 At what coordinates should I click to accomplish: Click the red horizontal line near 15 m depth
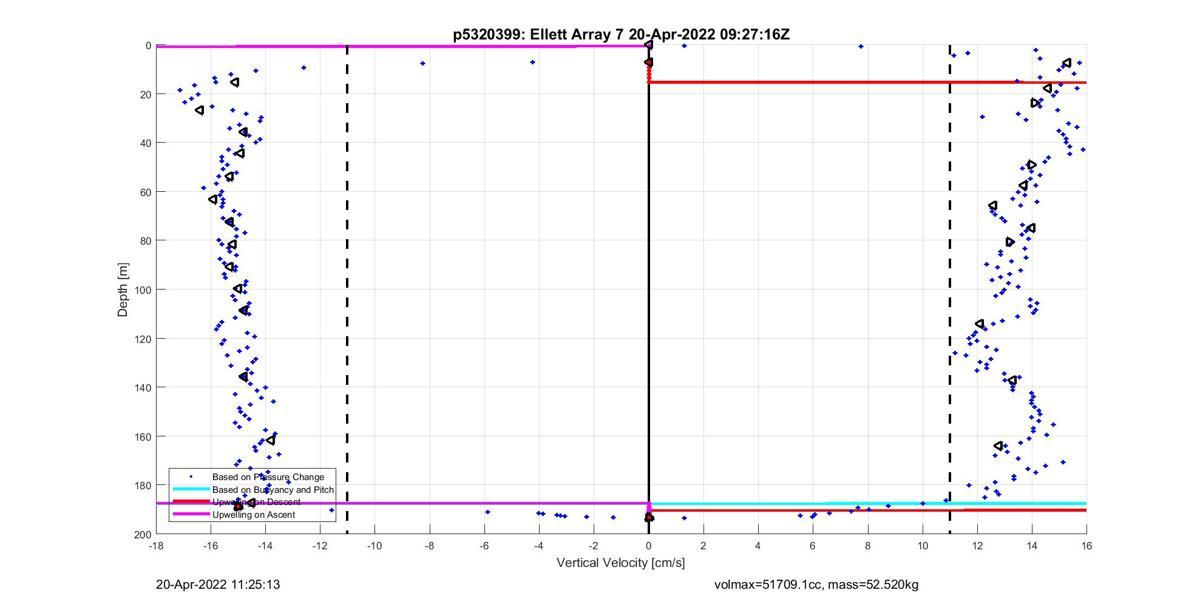(867, 82)
